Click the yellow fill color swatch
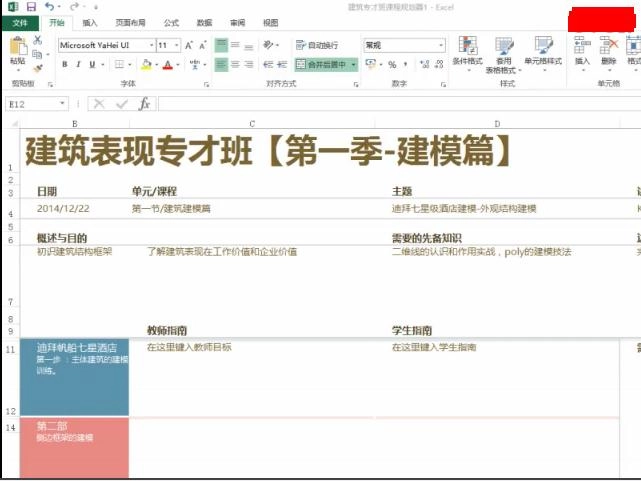 pyautogui.click(x=146, y=65)
